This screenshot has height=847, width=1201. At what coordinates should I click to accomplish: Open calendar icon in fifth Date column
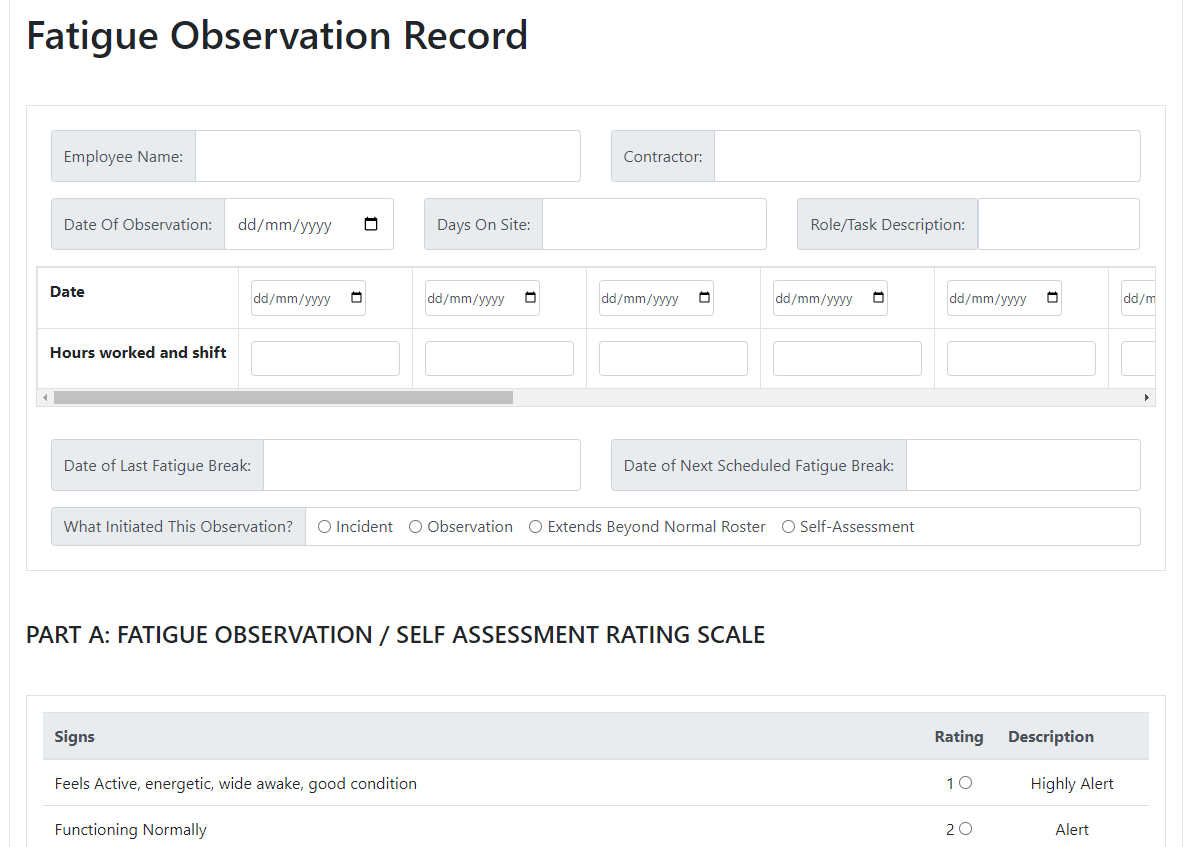click(1053, 298)
